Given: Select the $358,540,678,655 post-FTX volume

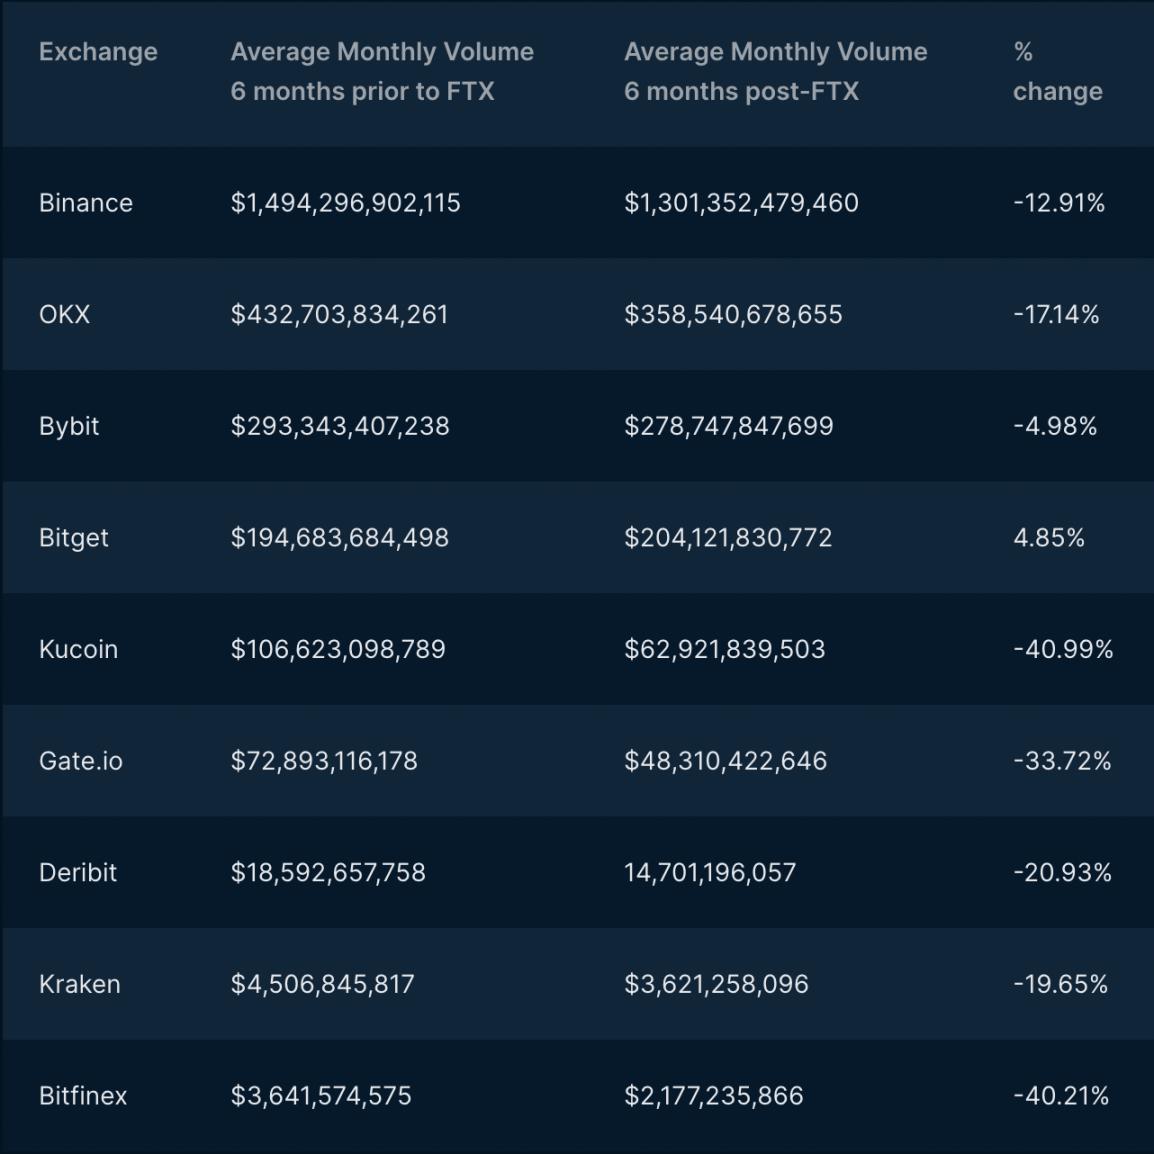Looking at the screenshot, I should (733, 314).
